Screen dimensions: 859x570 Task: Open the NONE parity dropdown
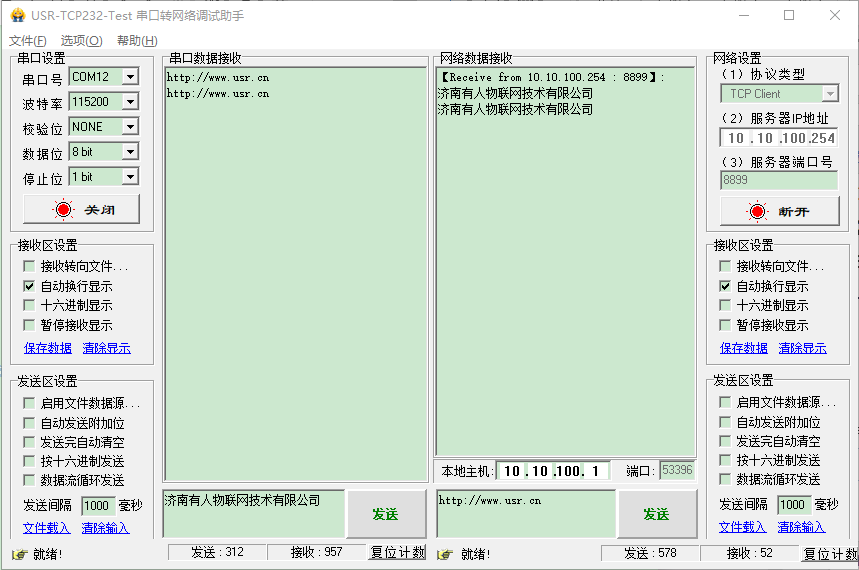pos(130,127)
